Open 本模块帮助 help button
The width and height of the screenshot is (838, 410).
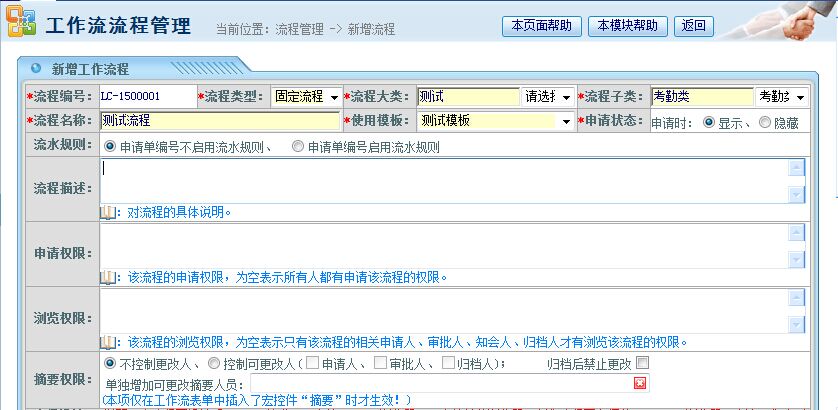pyautogui.click(x=627, y=25)
